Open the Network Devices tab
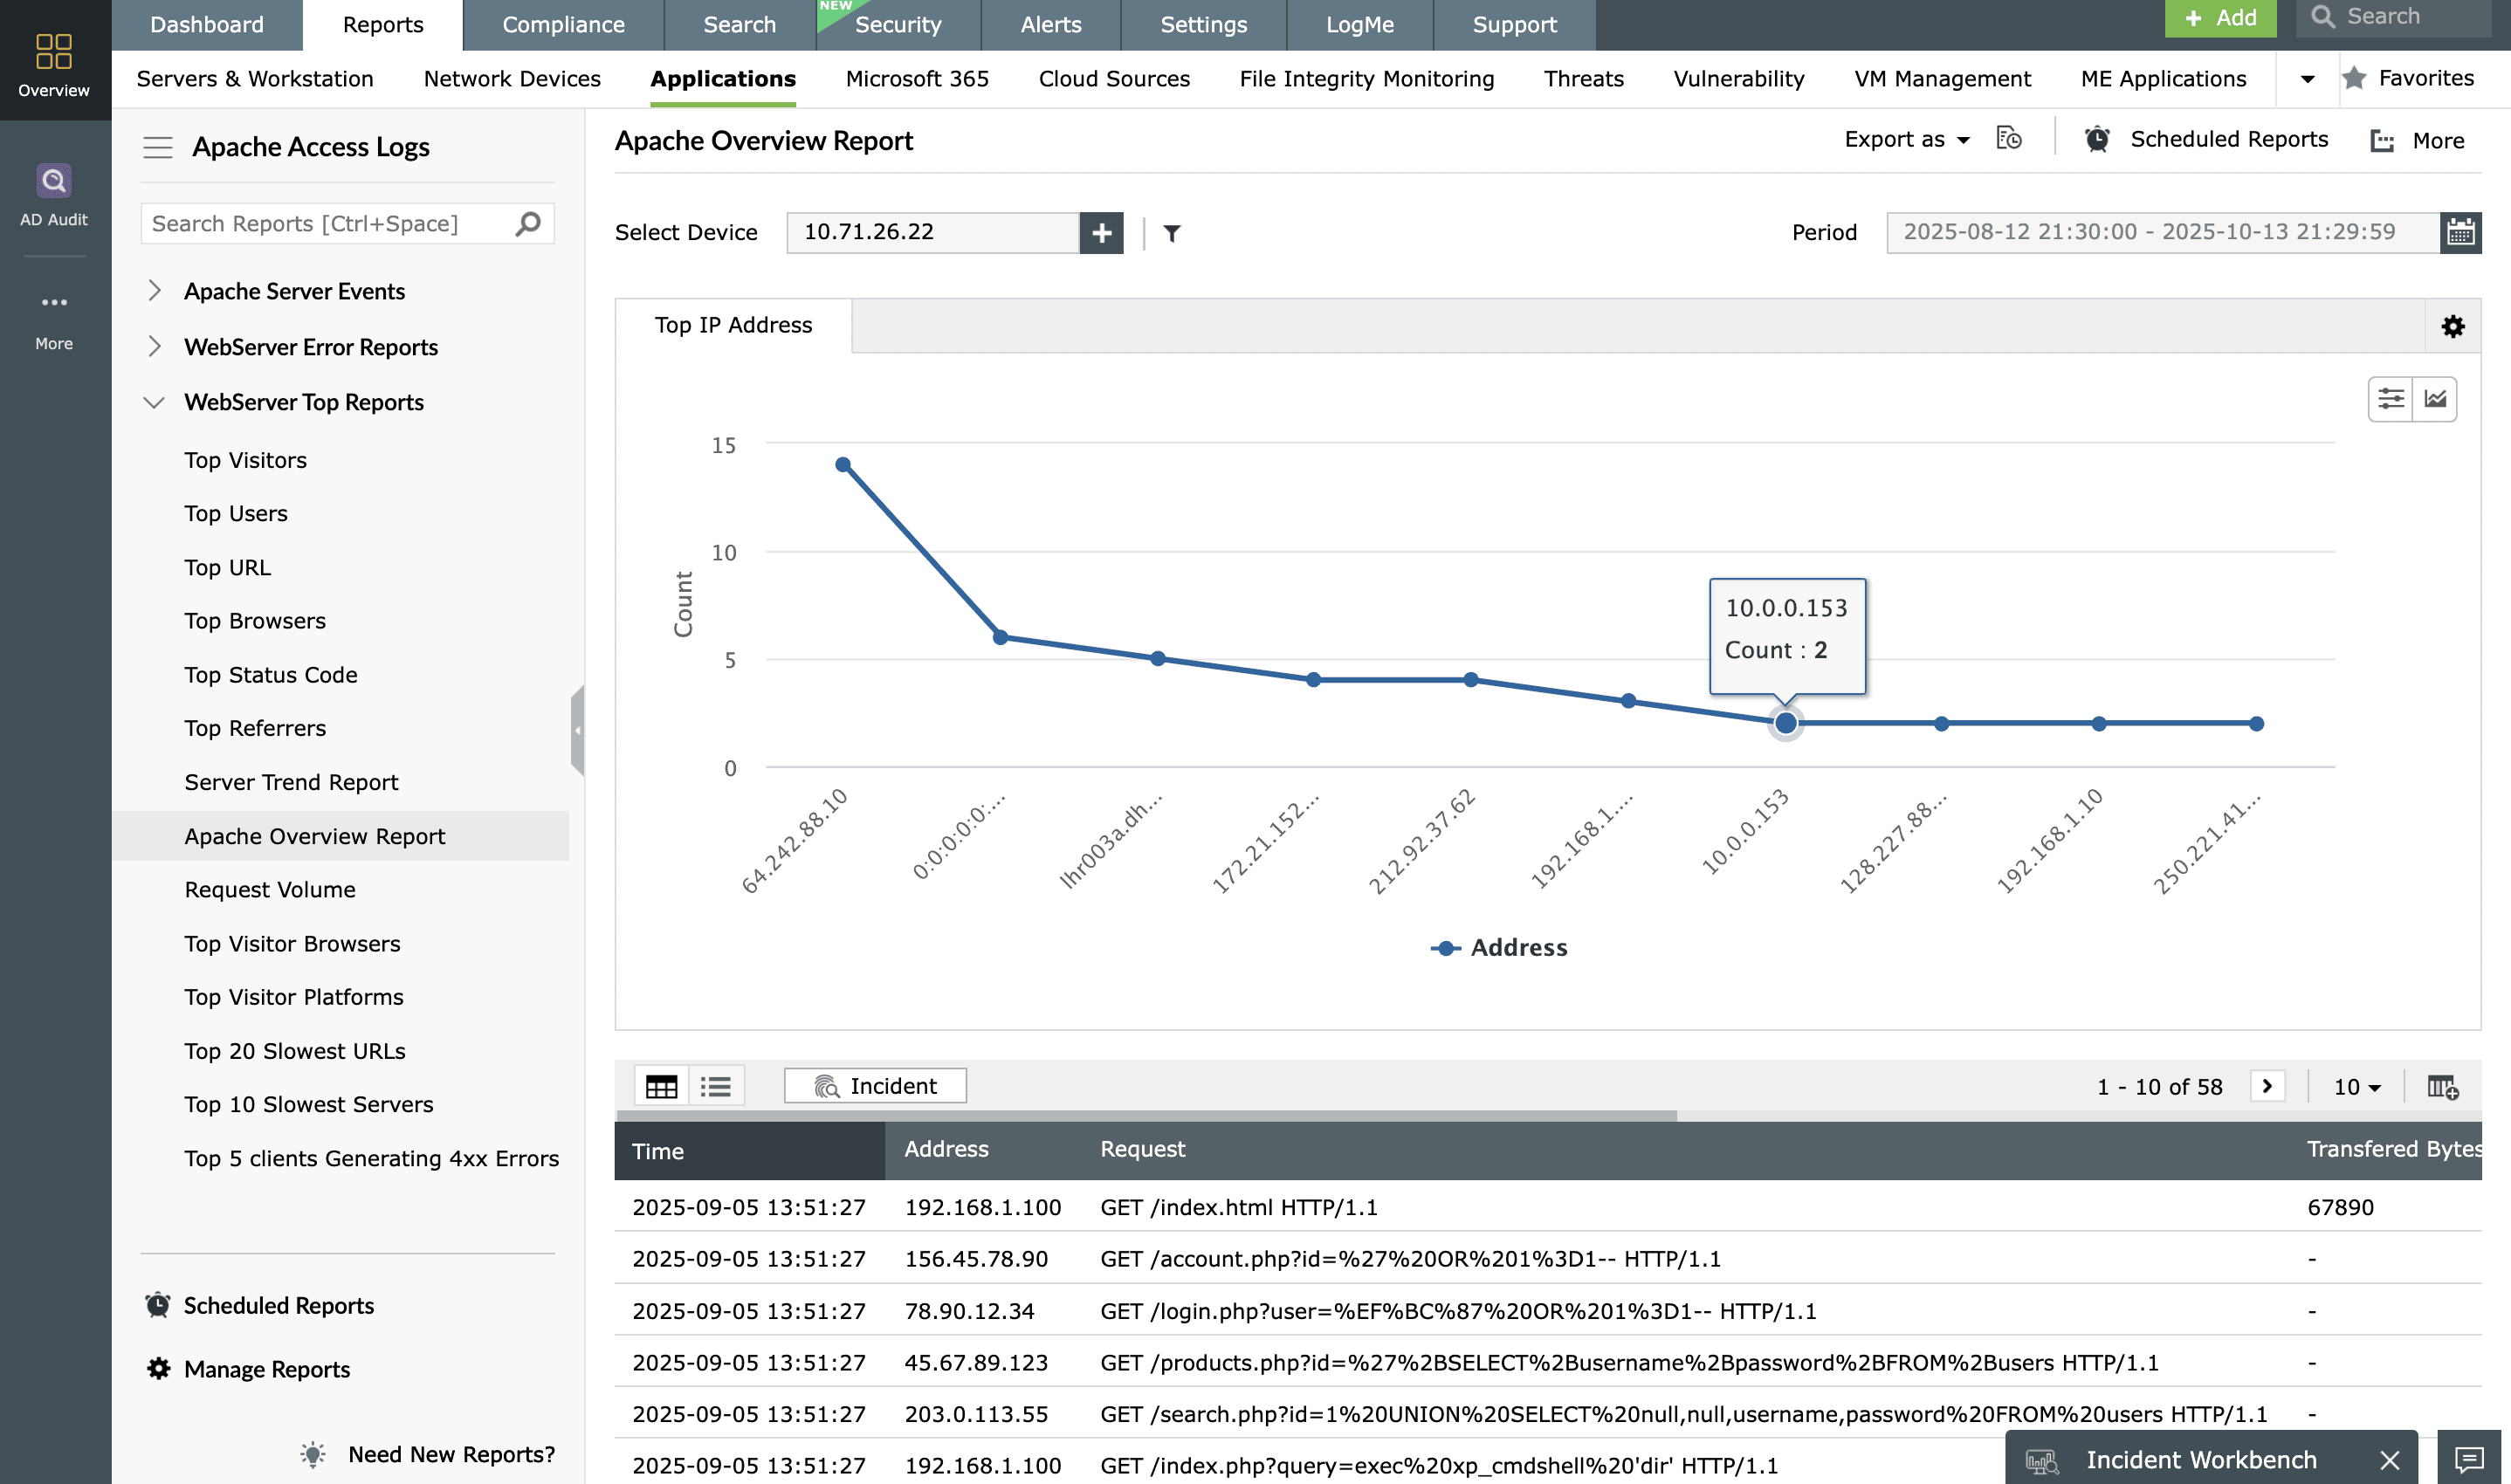This screenshot has height=1484, width=2511. pos(512,79)
